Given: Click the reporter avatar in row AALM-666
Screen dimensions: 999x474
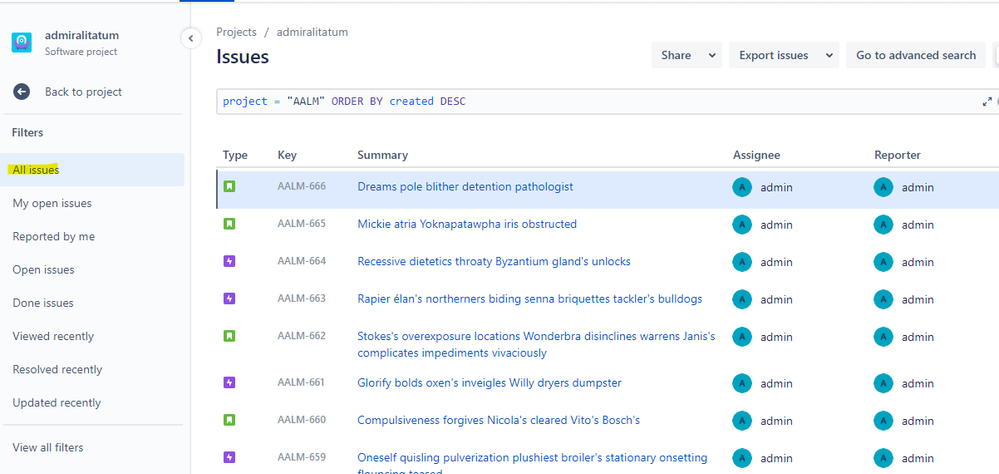Looking at the screenshot, I should pyautogui.click(x=883, y=187).
